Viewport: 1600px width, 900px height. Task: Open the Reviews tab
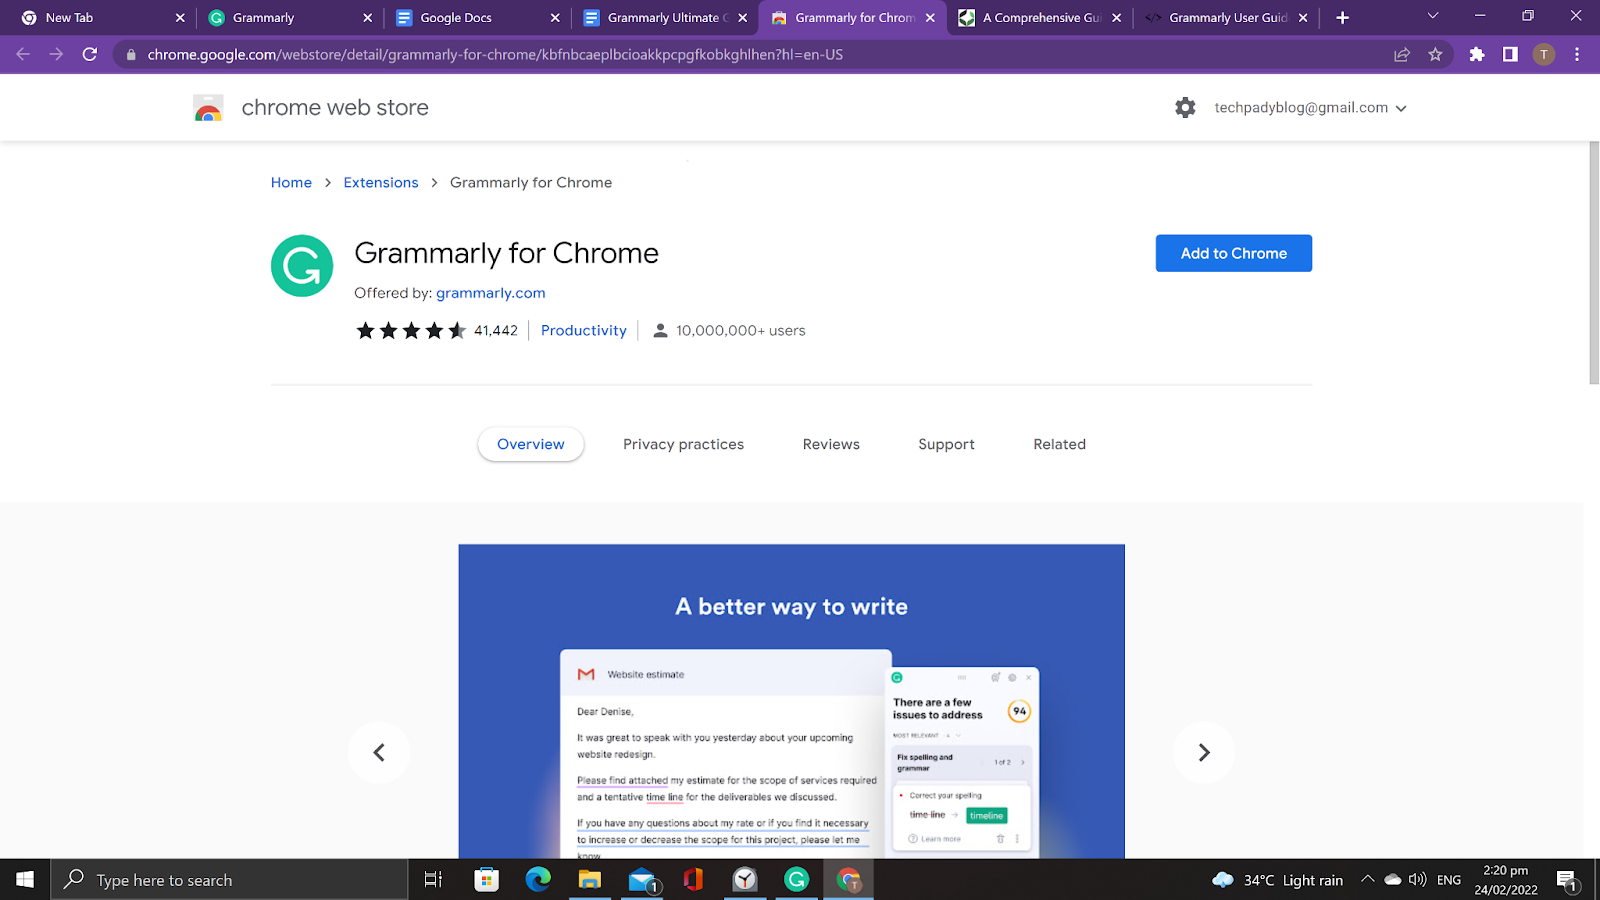[831, 444]
